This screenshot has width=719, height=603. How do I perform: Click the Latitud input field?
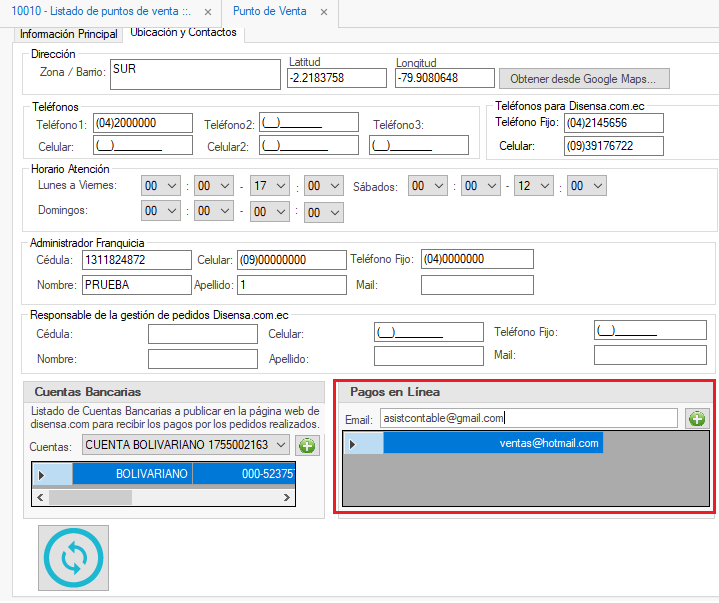(335, 78)
